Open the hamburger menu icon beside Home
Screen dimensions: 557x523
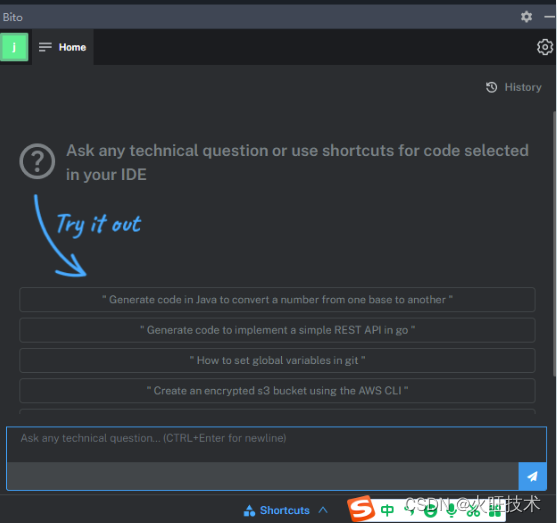coord(45,47)
